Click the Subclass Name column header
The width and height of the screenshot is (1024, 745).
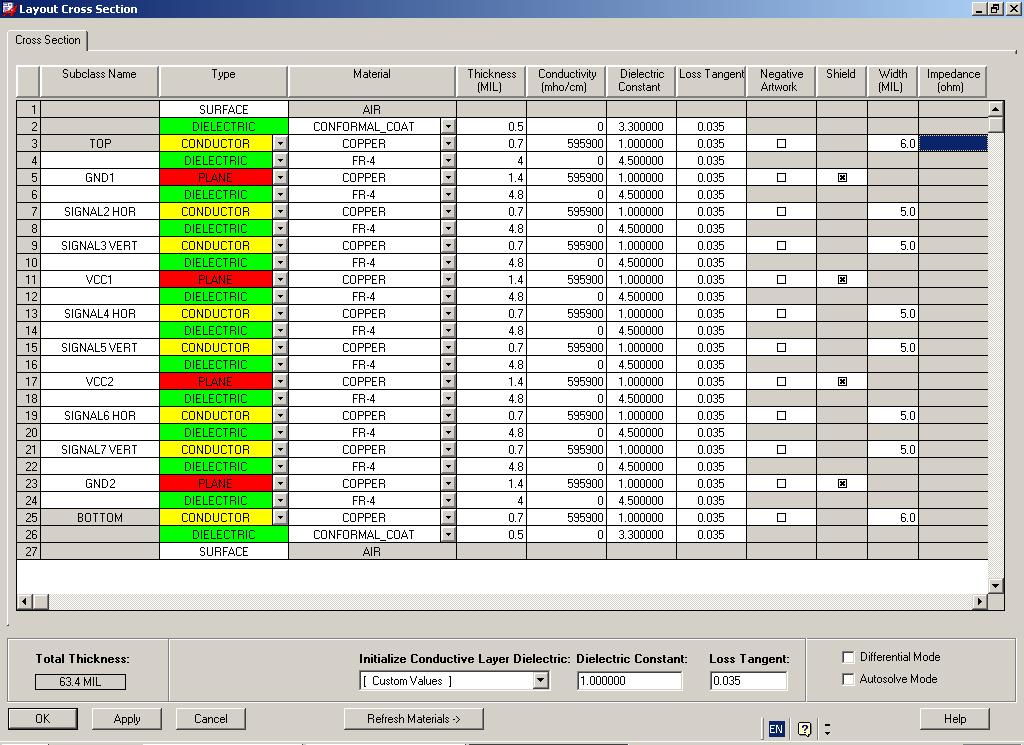[99, 81]
